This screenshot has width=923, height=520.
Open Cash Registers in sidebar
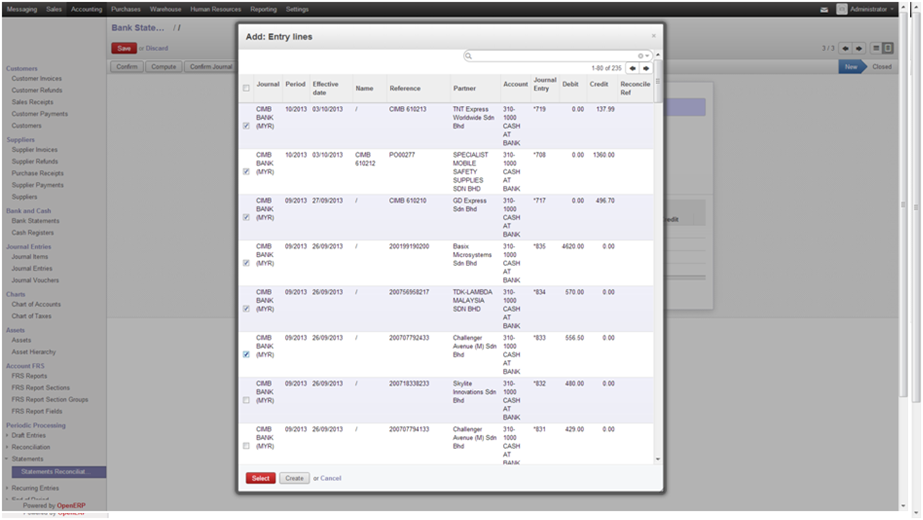pyautogui.click(x=32, y=233)
